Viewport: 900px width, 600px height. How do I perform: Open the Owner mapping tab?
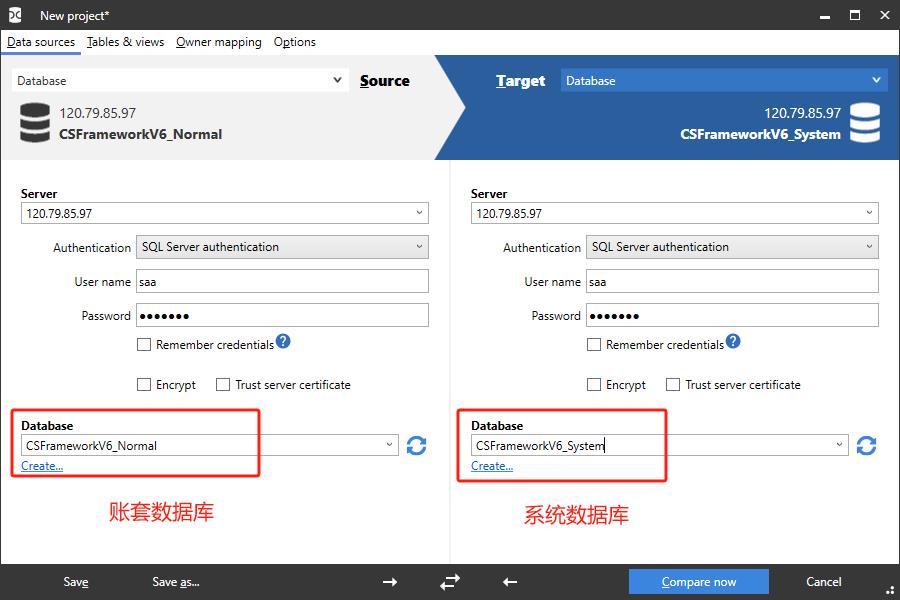click(x=218, y=42)
